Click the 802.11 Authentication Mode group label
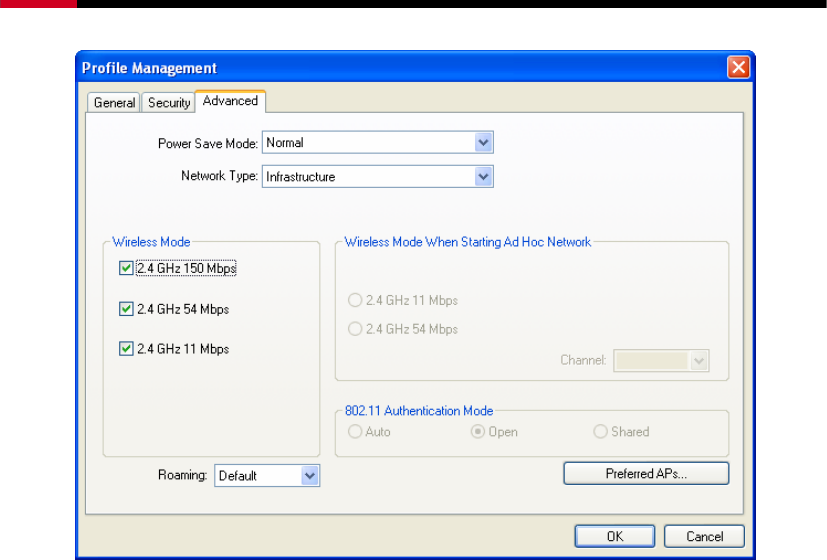The image size is (827, 560). (419, 411)
